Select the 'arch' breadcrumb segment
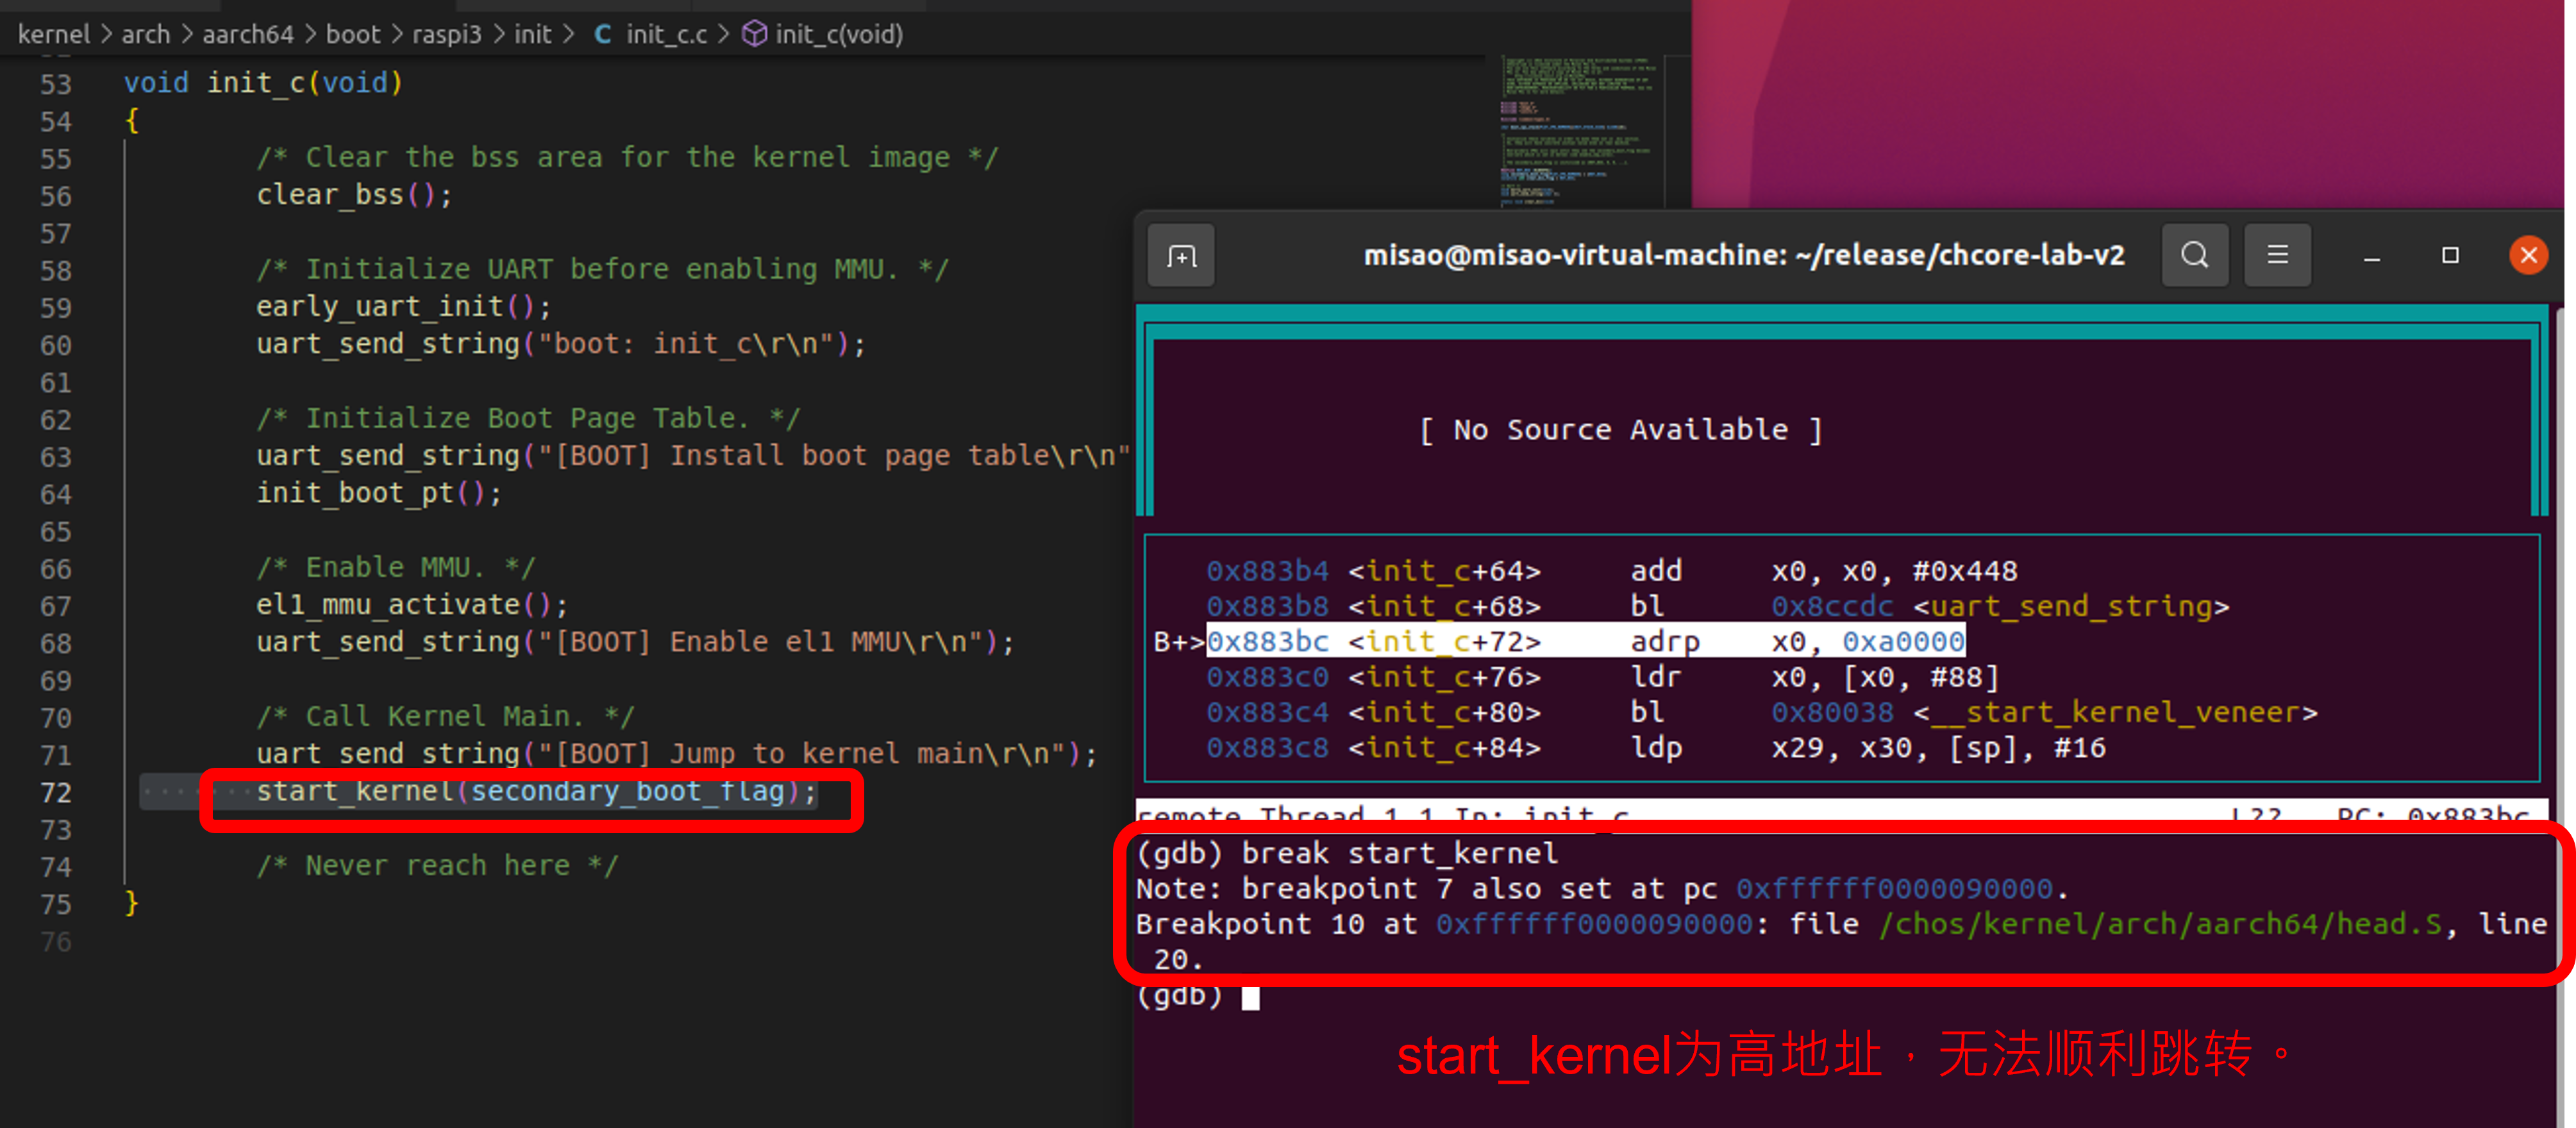2576x1128 pixels. (x=146, y=34)
